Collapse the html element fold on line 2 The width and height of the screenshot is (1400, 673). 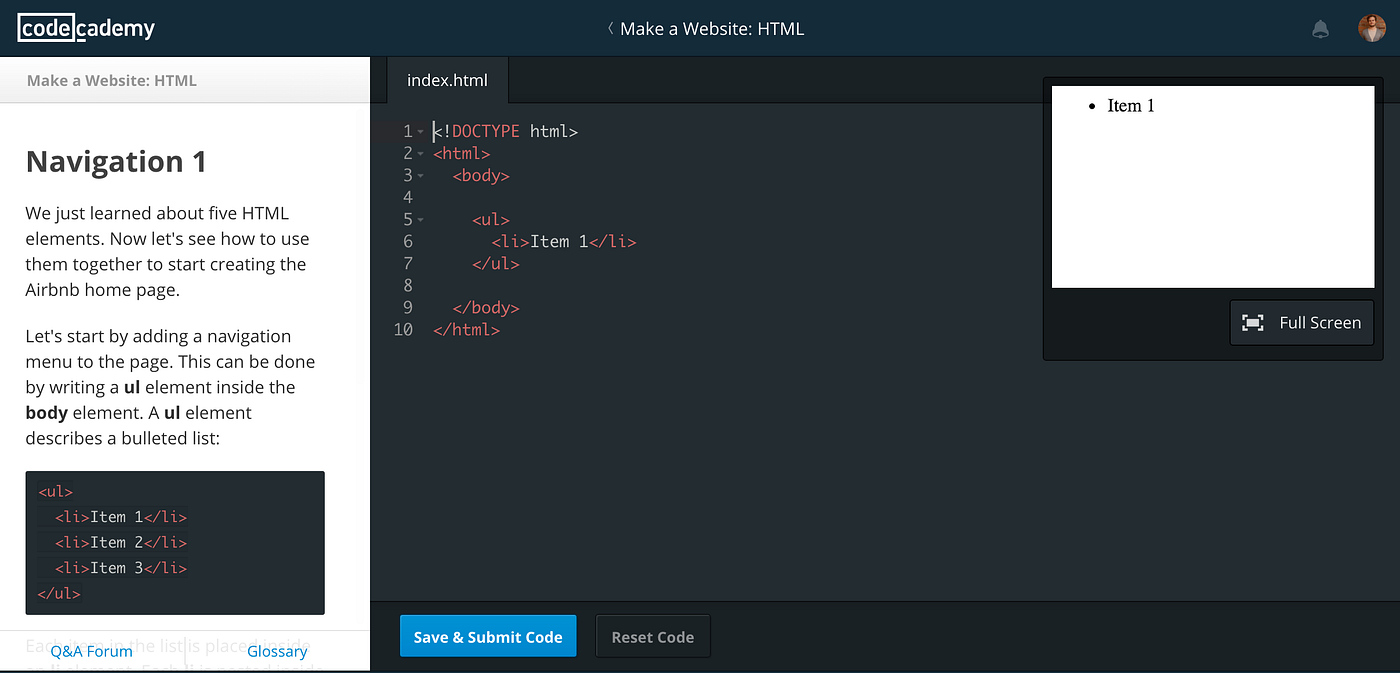point(423,153)
